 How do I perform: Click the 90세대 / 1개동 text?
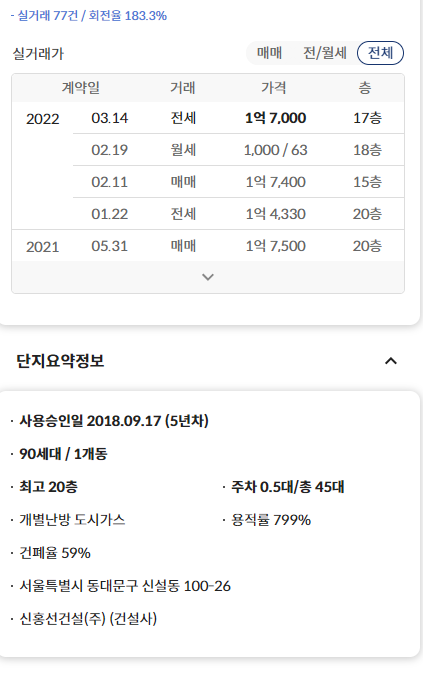63,454
